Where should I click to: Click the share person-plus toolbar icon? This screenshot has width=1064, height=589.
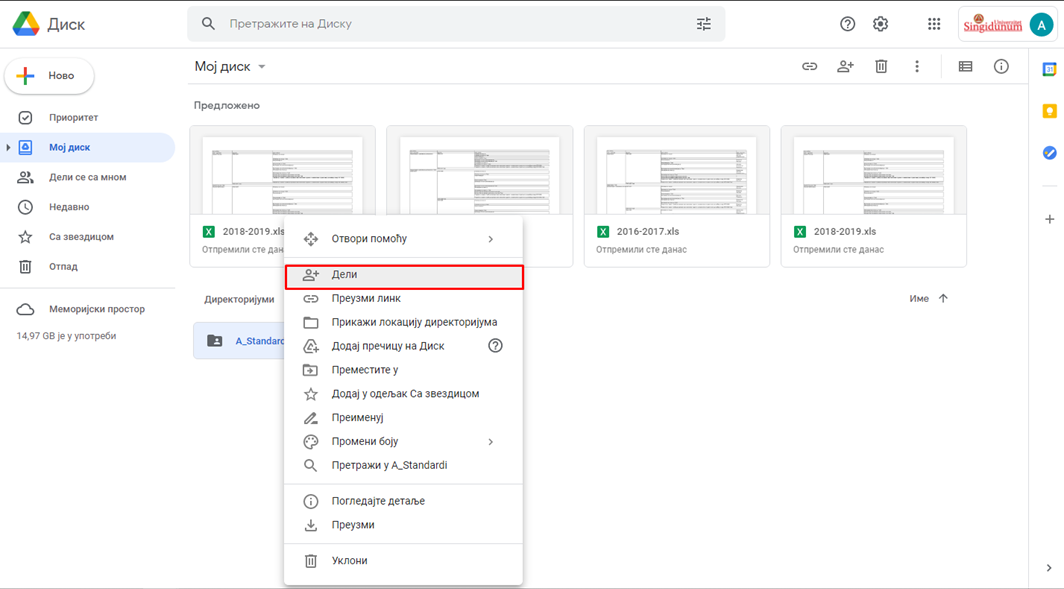click(x=845, y=67)
